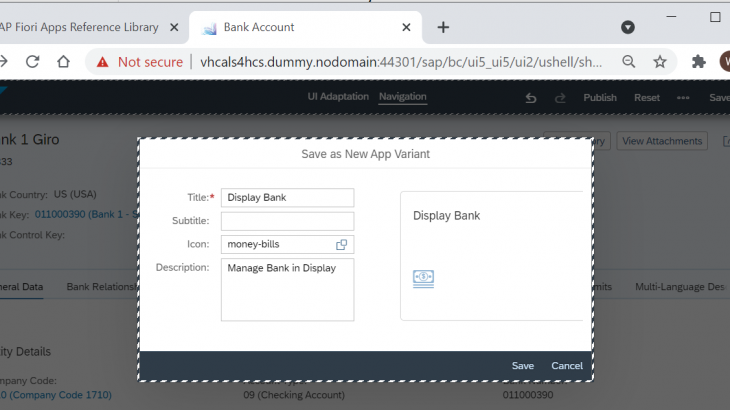Save the new app variant
The height and width of the screenshot is (410, 730).
[x=523, y=366]
